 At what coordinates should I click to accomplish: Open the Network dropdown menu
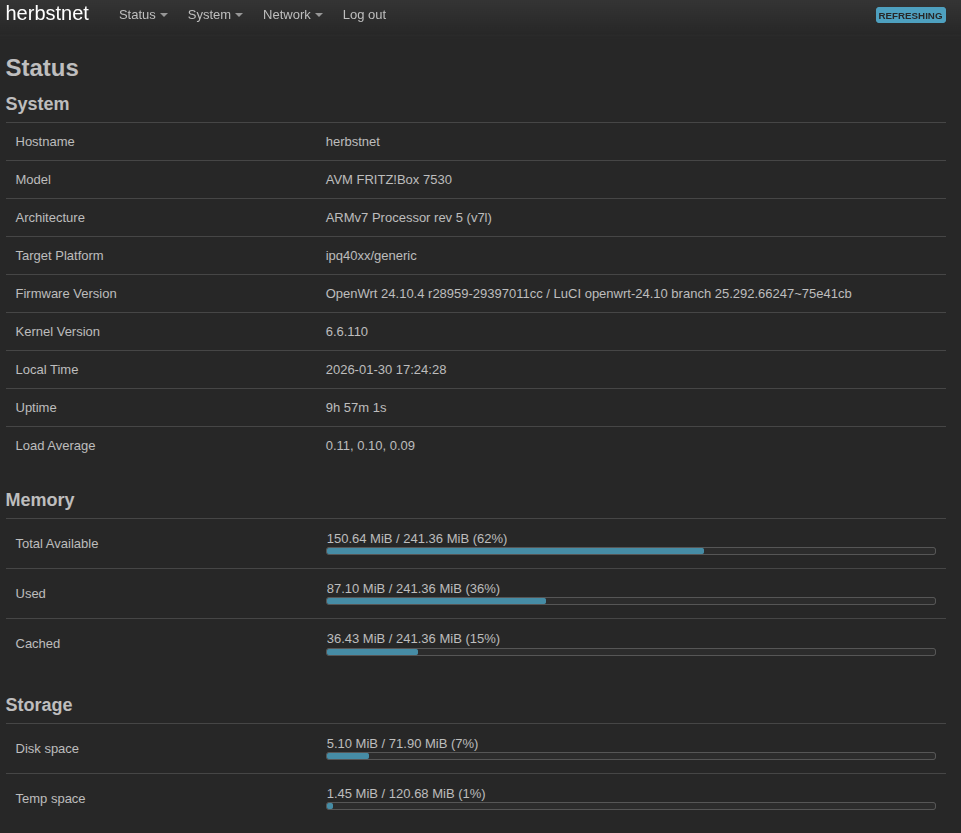292,15
